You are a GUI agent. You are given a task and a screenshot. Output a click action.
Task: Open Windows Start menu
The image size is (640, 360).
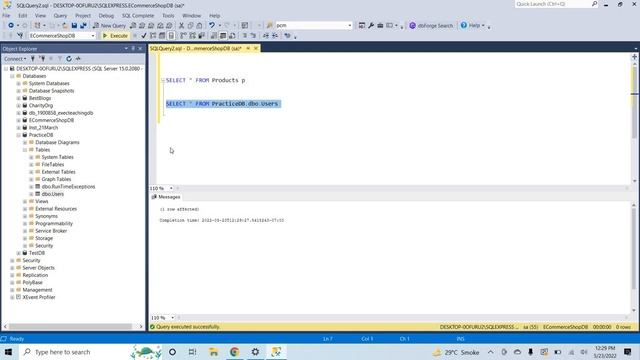pyautogui.click(x=8, y=352)
